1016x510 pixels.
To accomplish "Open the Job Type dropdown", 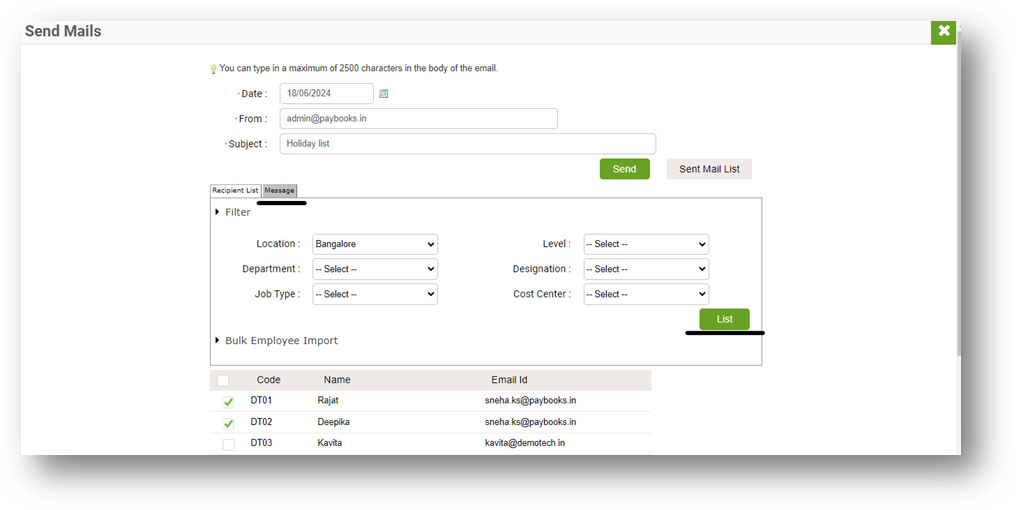I will pyautogui.click(x=375, y=294).
